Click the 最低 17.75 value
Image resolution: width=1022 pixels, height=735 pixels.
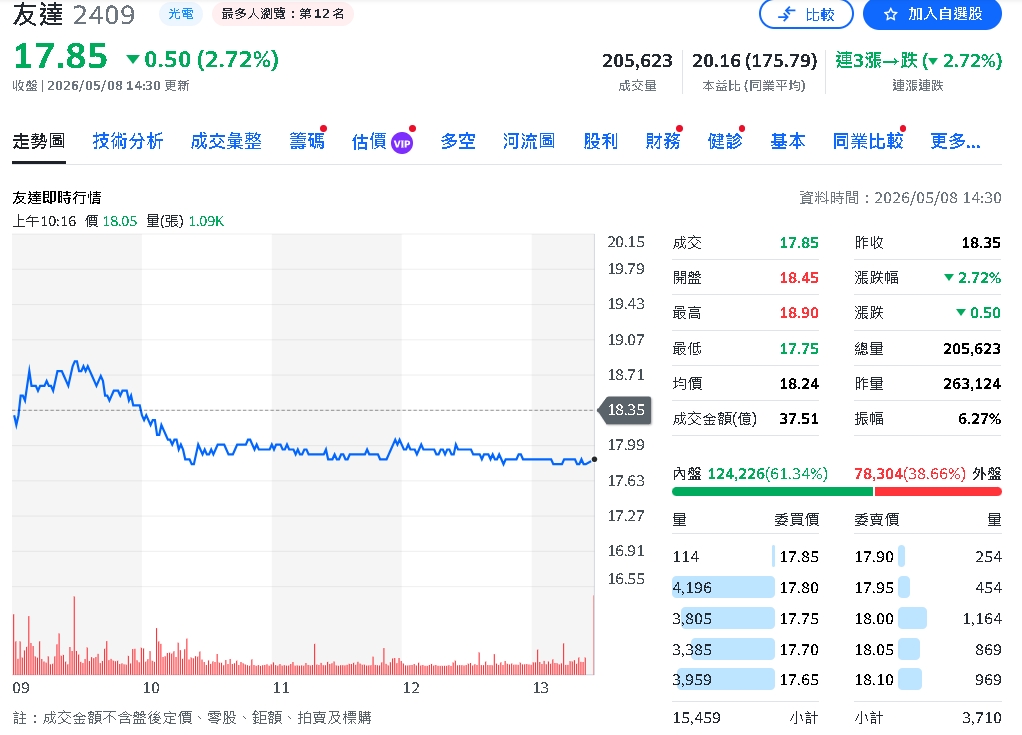pyautogui.click(x=799, y=349)
